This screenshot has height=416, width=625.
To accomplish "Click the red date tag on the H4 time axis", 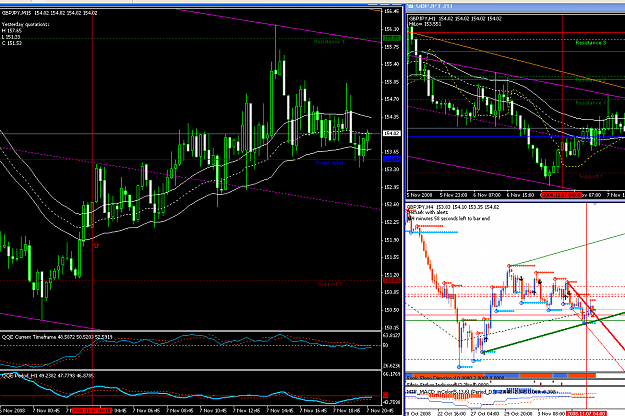I will [586, 413].
